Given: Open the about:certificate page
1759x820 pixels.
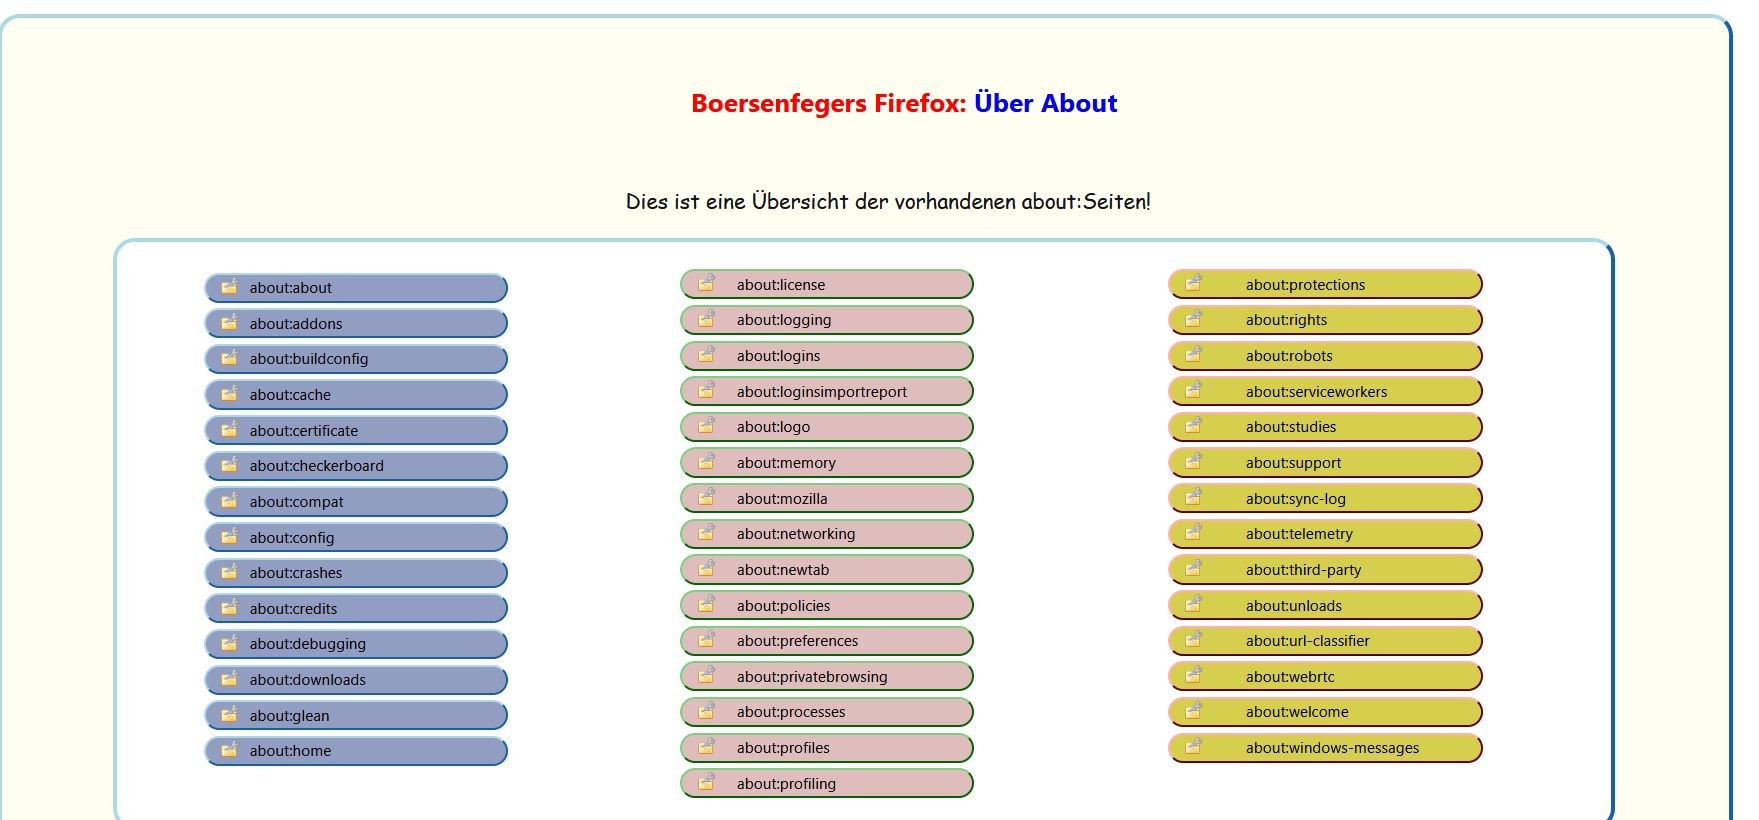Looking at the screenshot, I should [x=356, y=430].
